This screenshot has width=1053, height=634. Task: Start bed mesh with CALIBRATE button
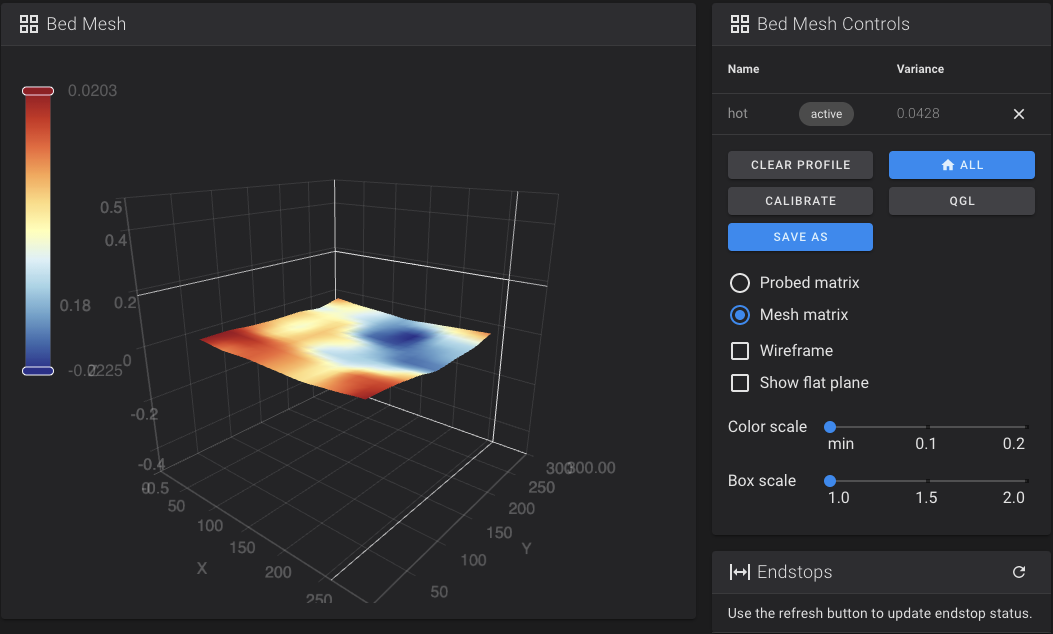800,201
